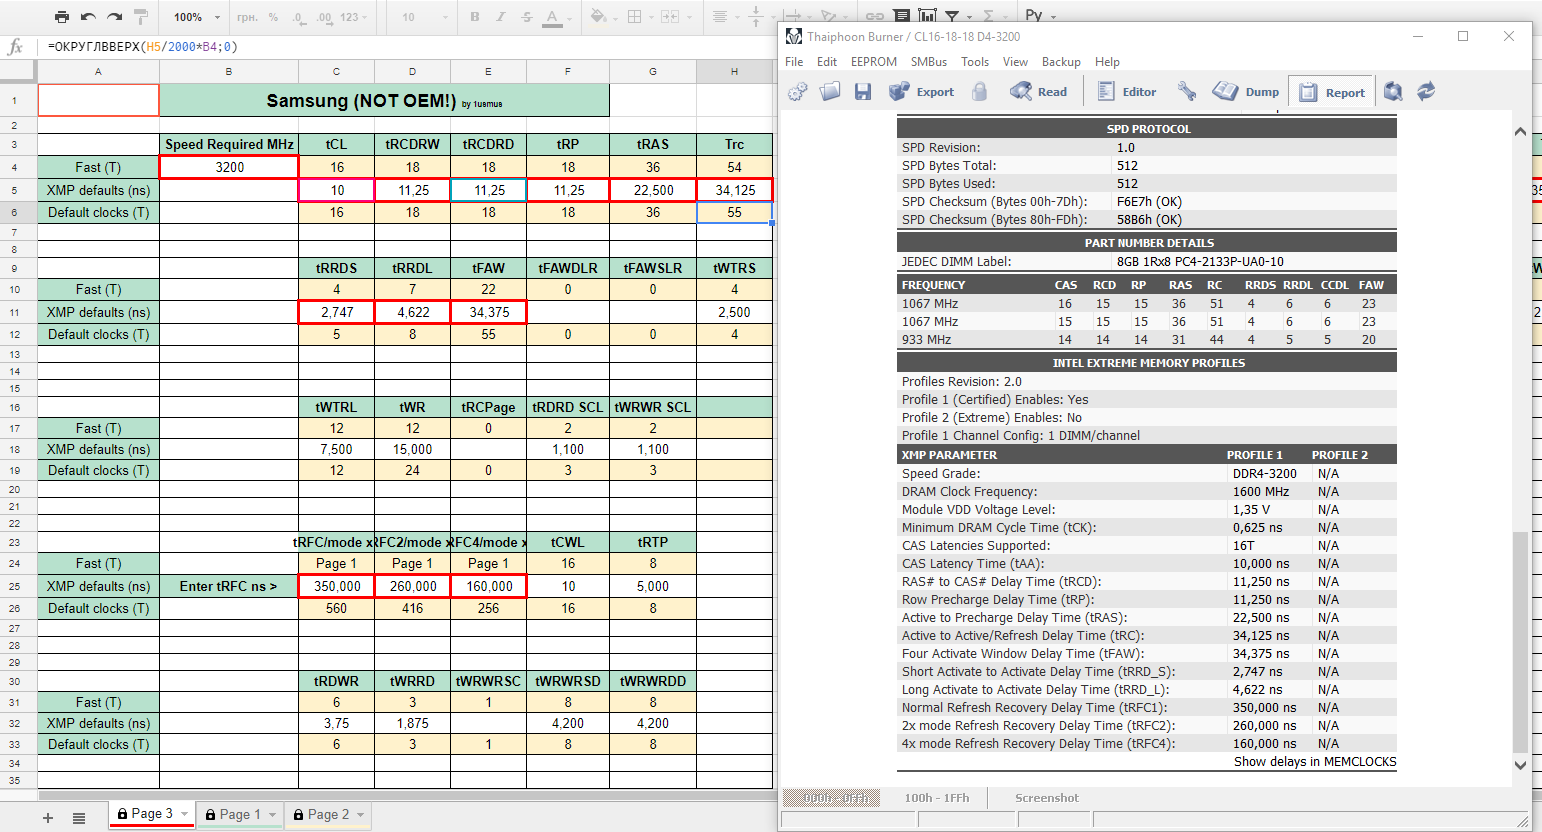This screenshot has height=832, width=1542.
Task: Switch to the Page 2 sheet tab
Action: point(328,815)
